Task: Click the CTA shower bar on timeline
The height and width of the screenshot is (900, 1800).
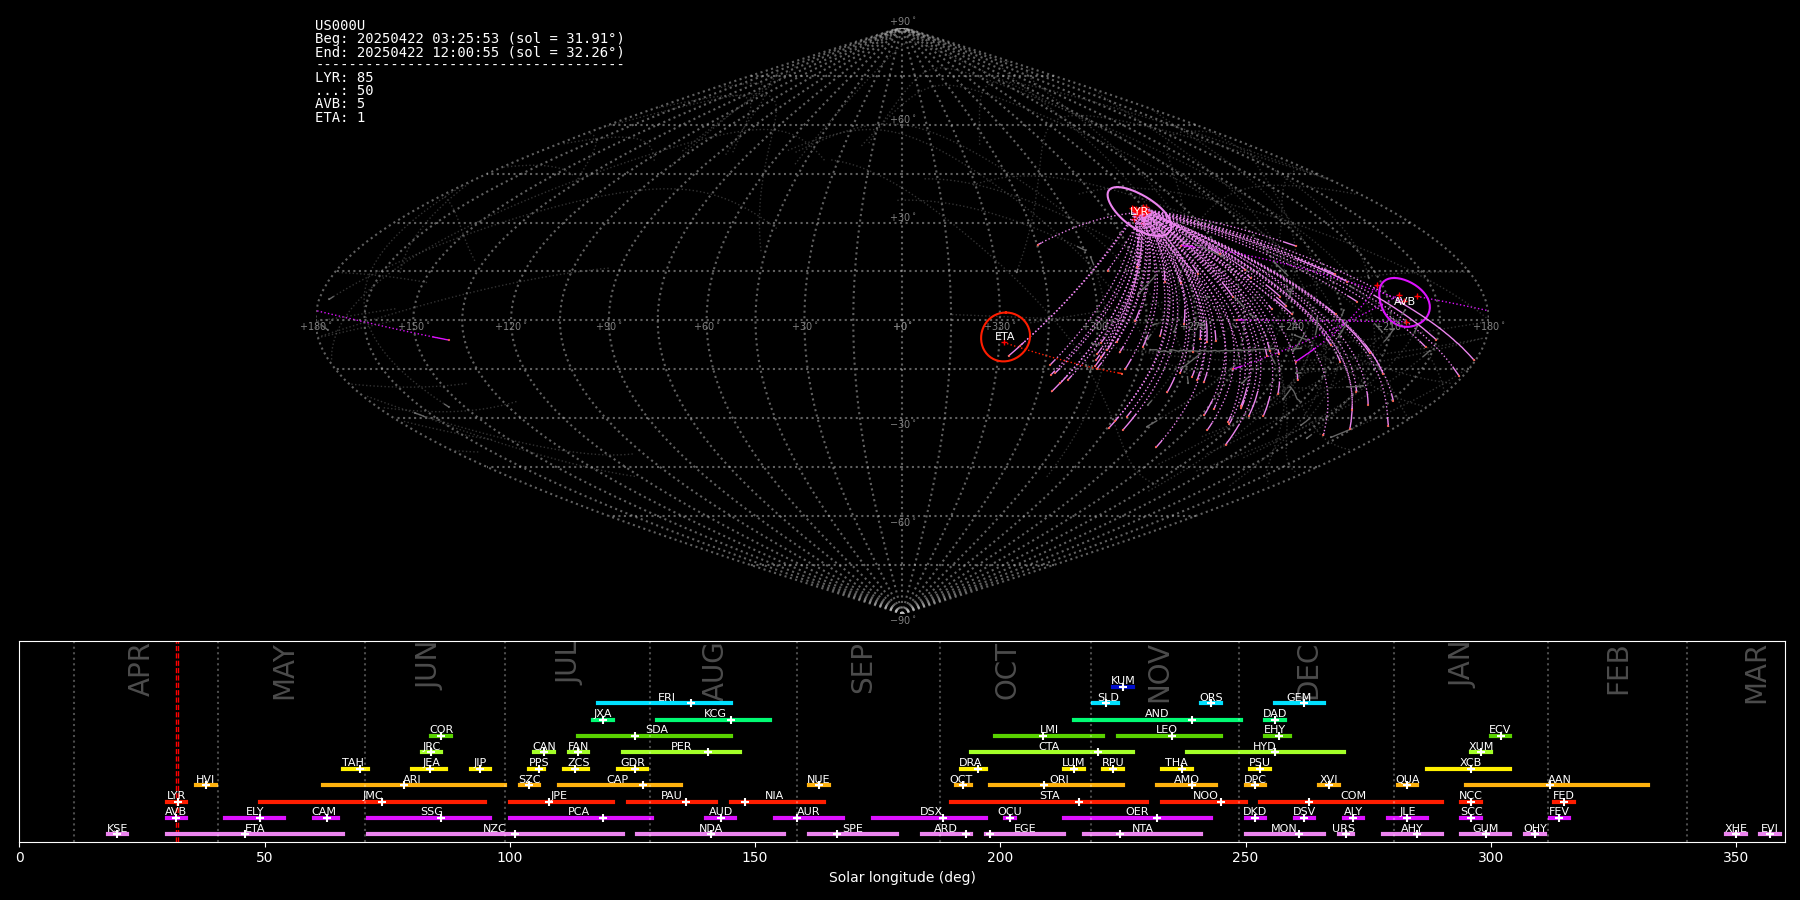Action: pos(1052,752)
